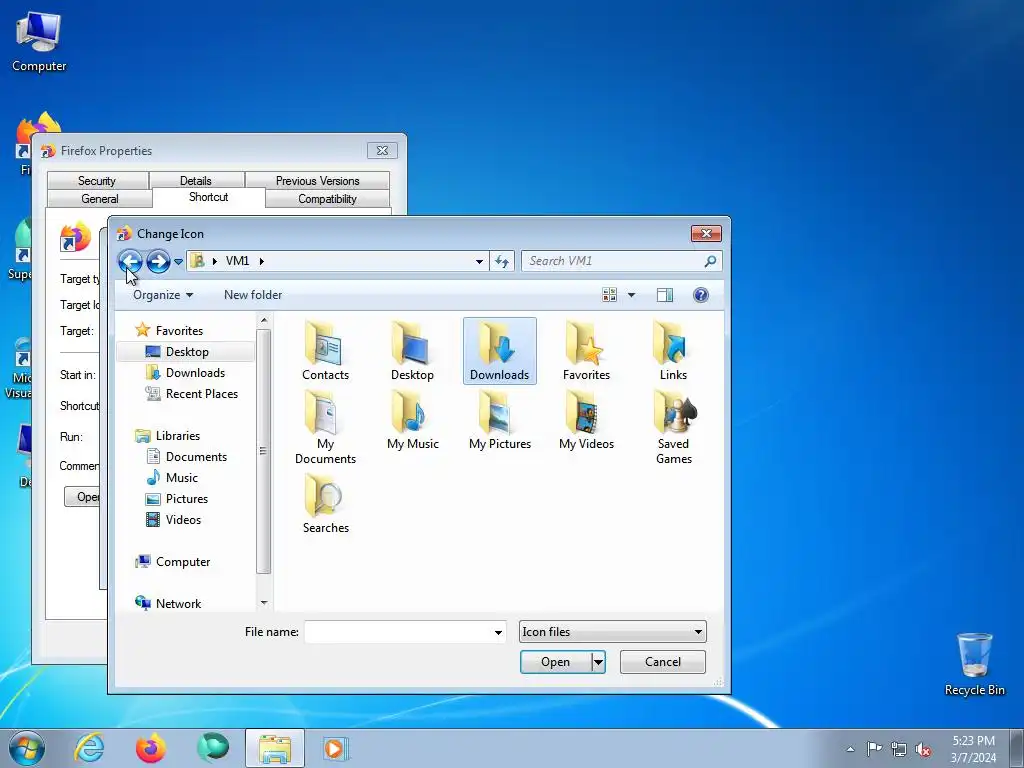
Task: Click the Computer desktop icon
Action: pyautogui.click(x=39, y=42)
